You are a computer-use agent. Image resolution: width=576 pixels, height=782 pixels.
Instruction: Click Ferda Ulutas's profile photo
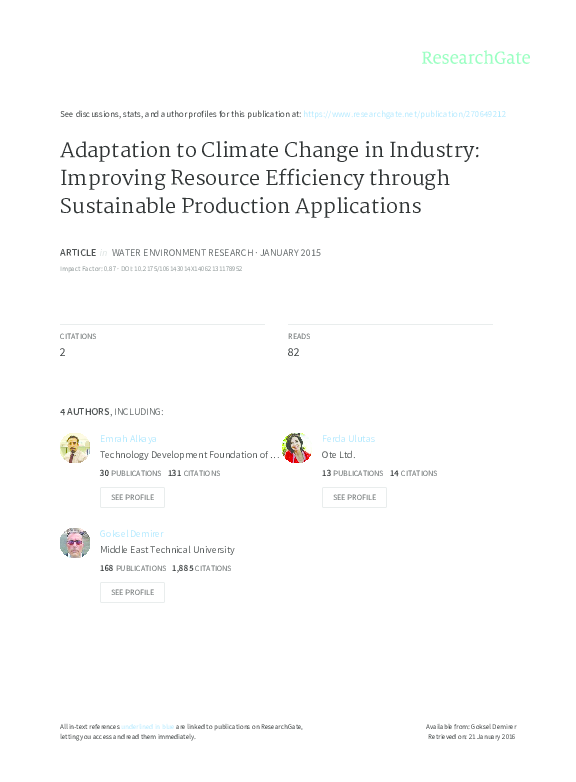point(297,448)
